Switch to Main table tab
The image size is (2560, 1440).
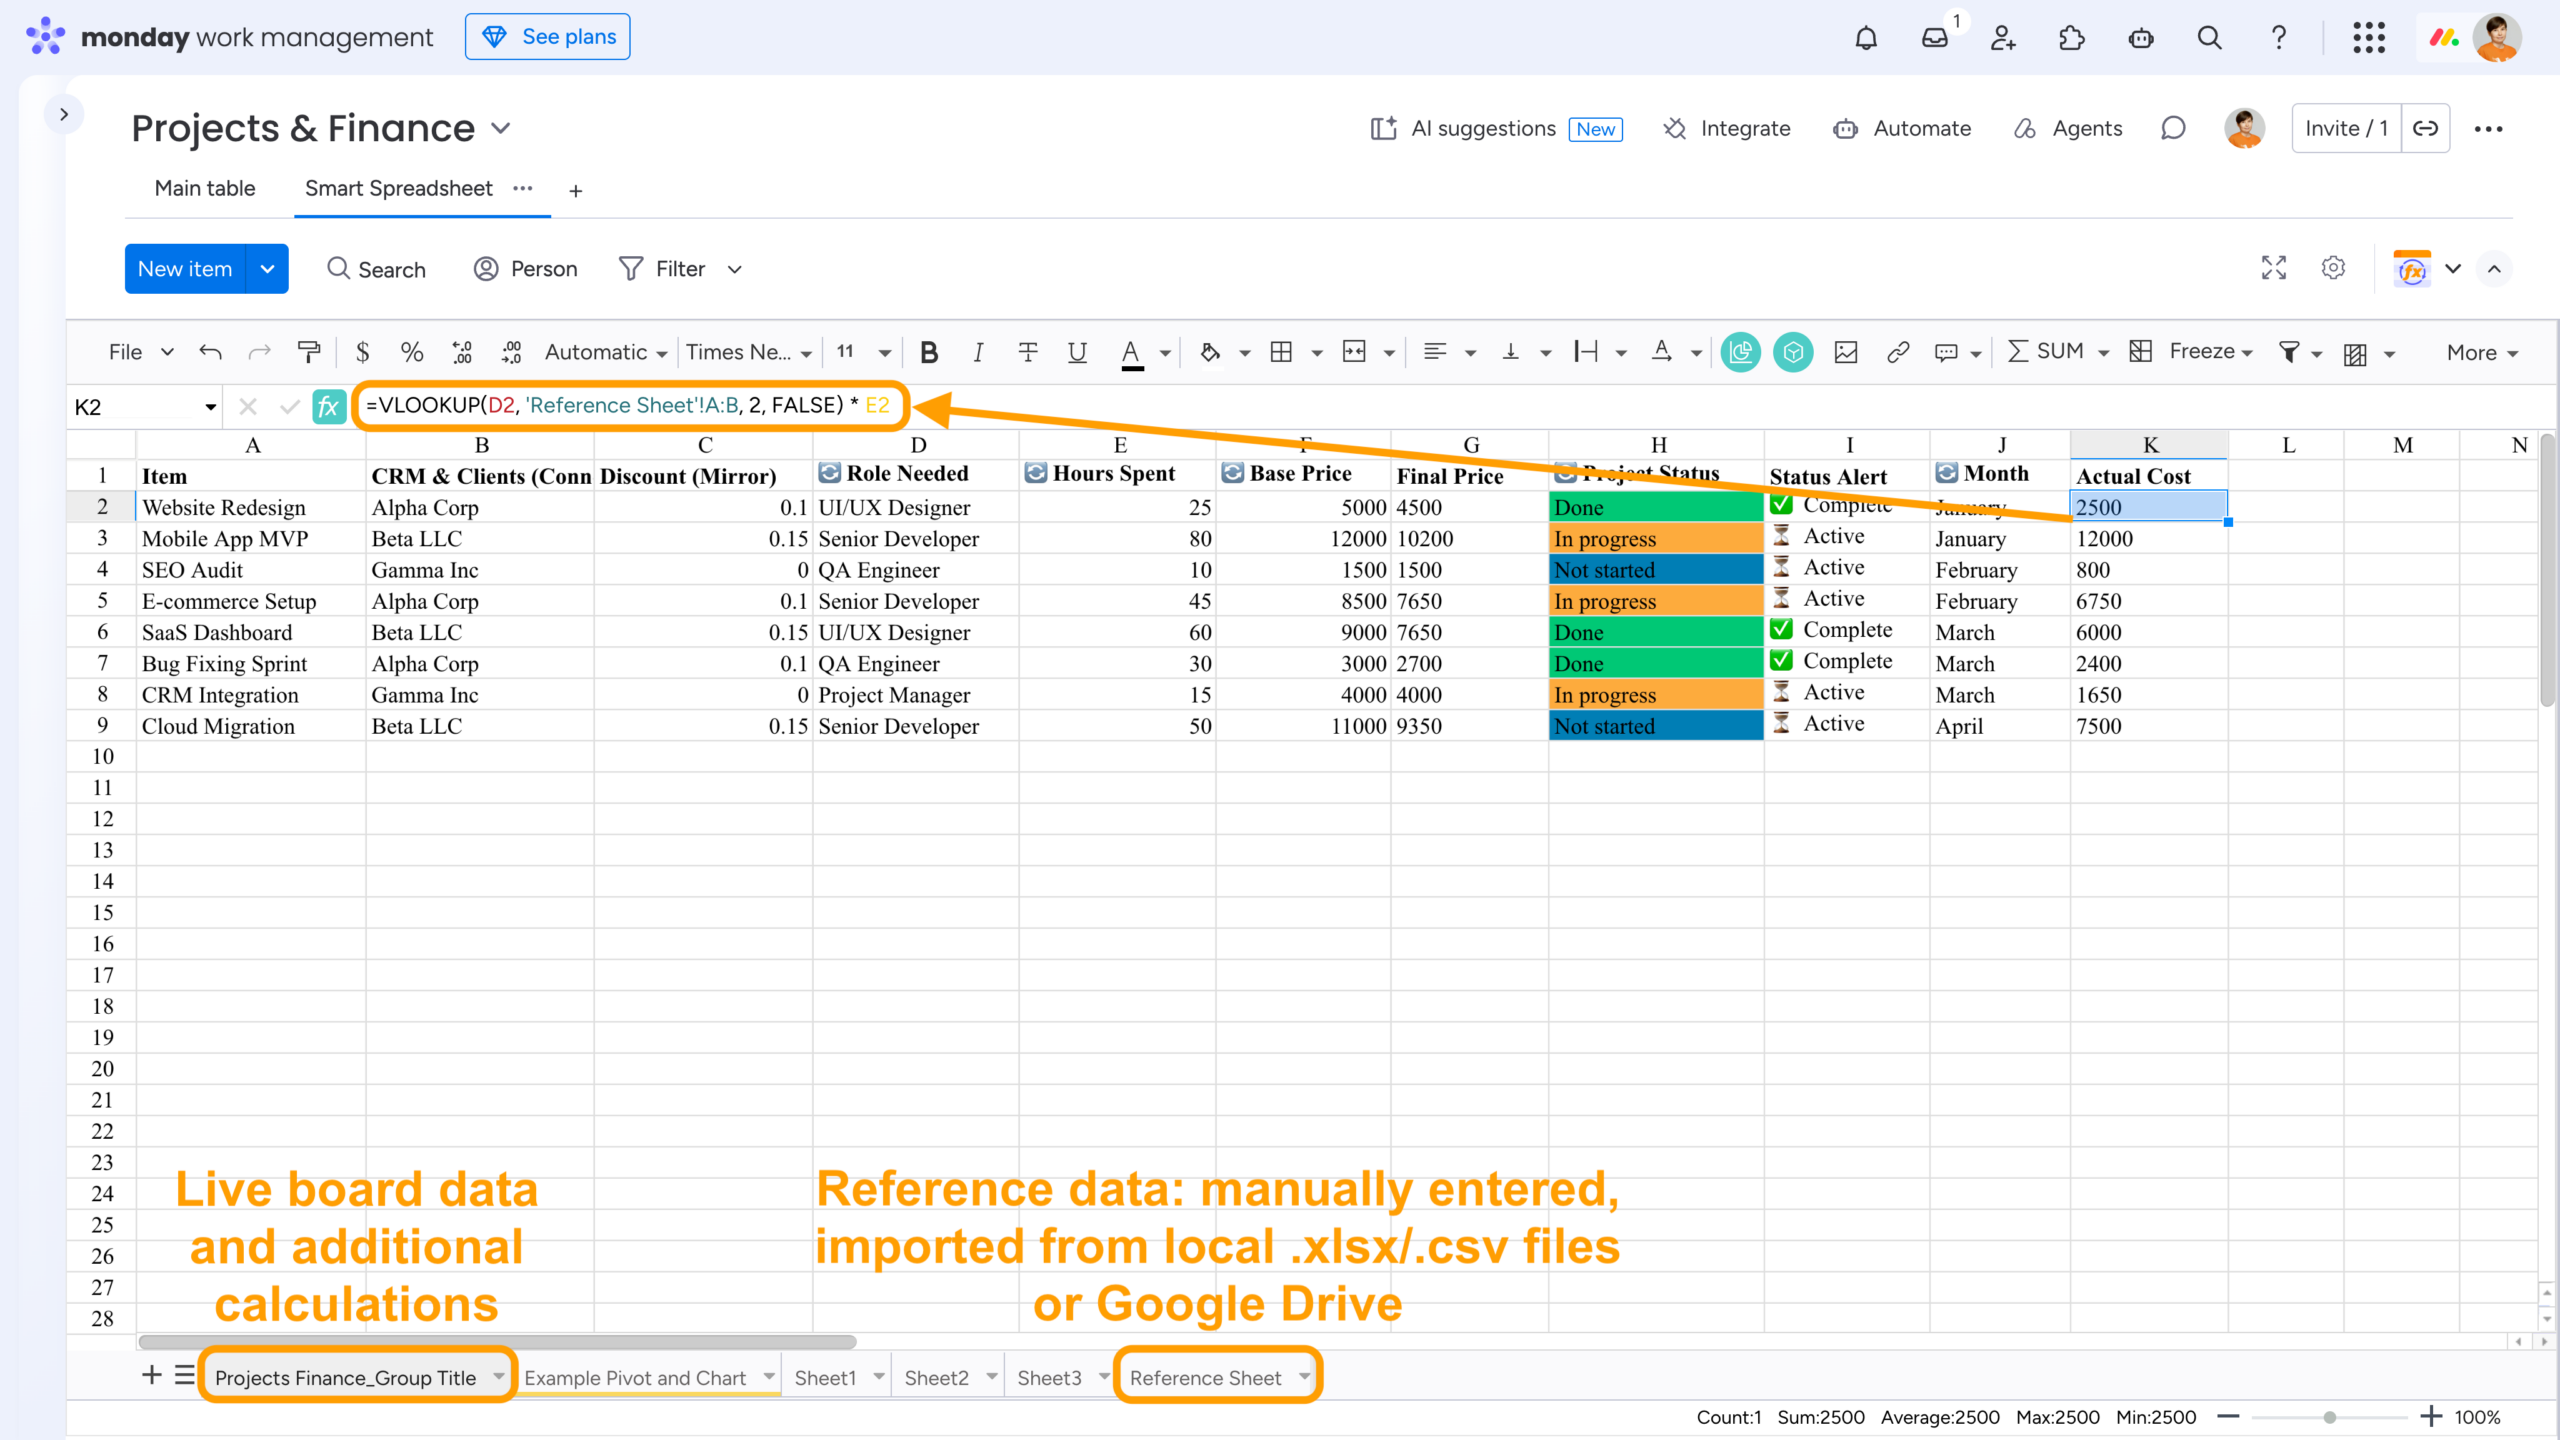pyautogui.click(x=205, y=188)
